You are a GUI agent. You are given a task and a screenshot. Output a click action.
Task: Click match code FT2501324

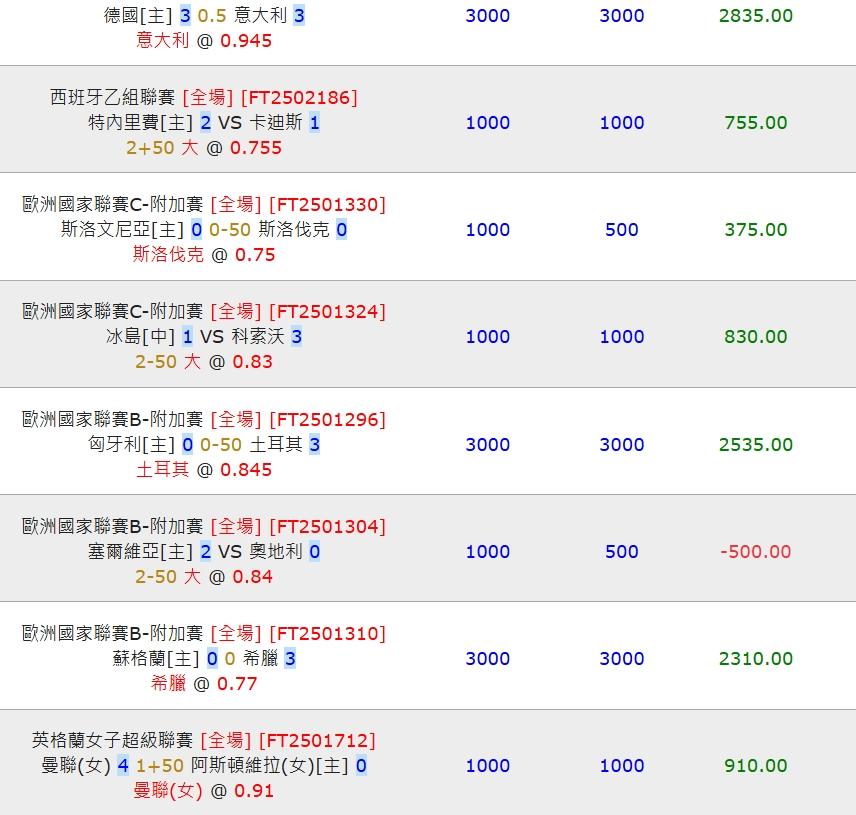tap(327, 311)
